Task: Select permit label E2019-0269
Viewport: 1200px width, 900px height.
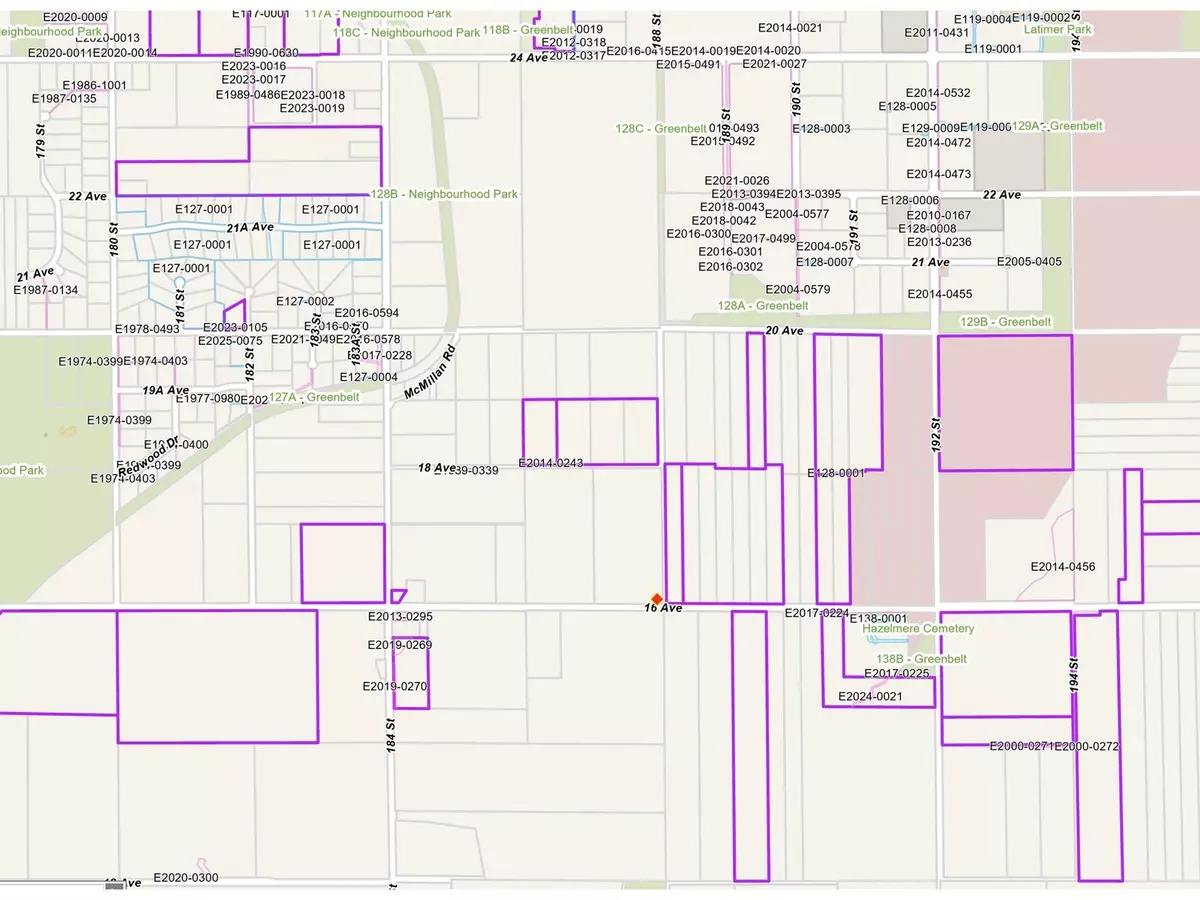Action: 400,646
